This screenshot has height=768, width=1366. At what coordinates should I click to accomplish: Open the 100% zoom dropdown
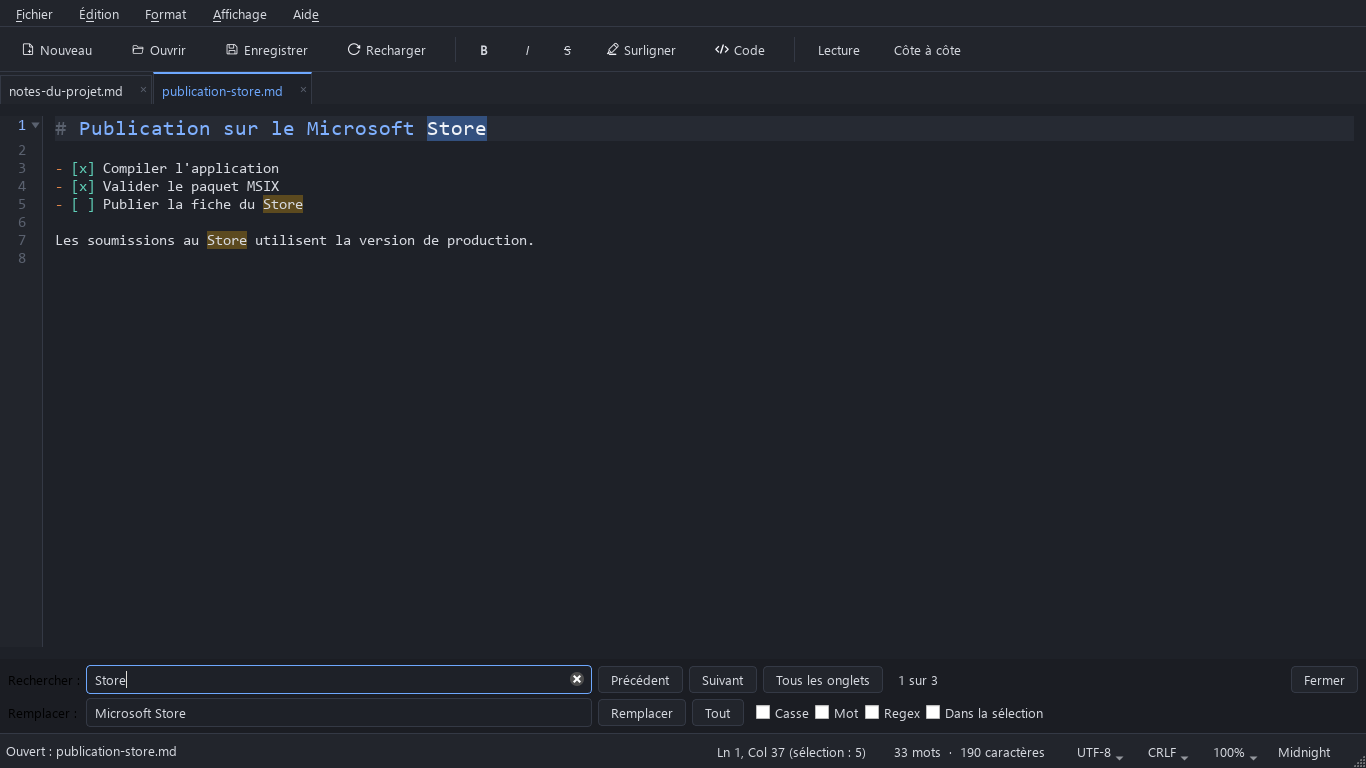[x=1234, y=752]
